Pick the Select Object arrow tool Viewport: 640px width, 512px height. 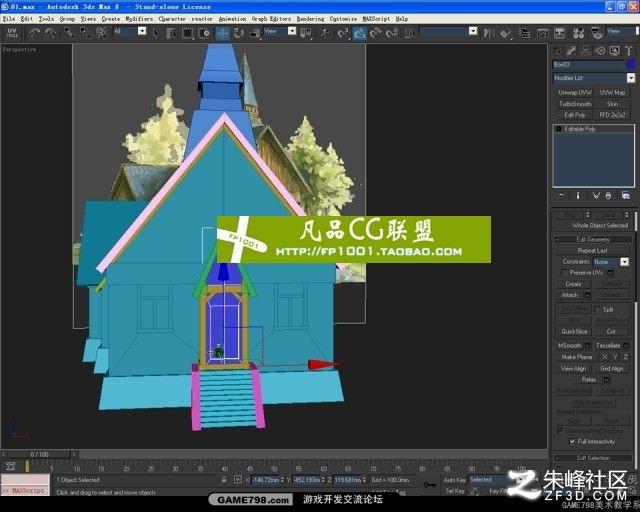point(156,33)
